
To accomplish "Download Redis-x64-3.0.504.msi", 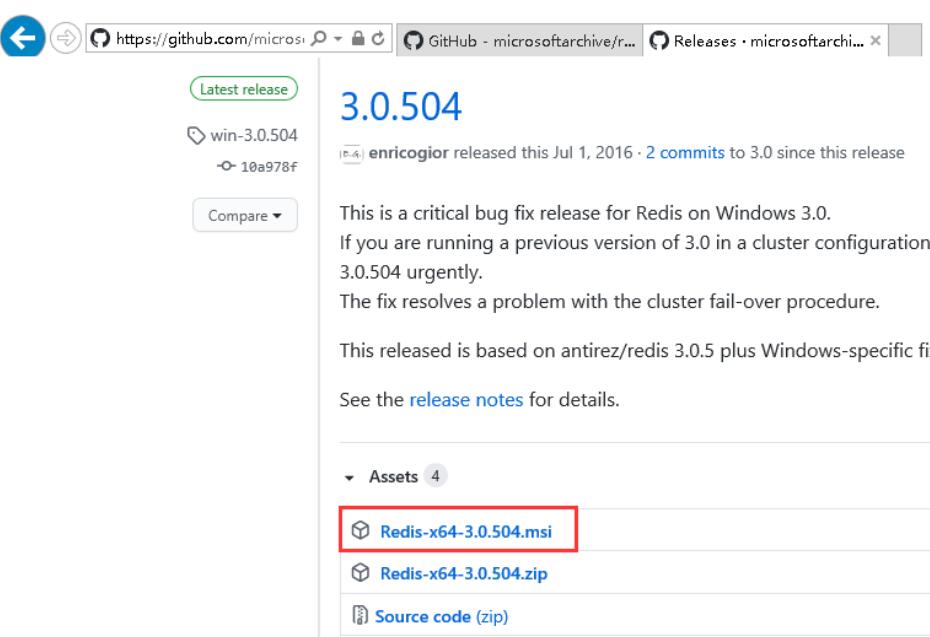I will (x=466, y=531).
